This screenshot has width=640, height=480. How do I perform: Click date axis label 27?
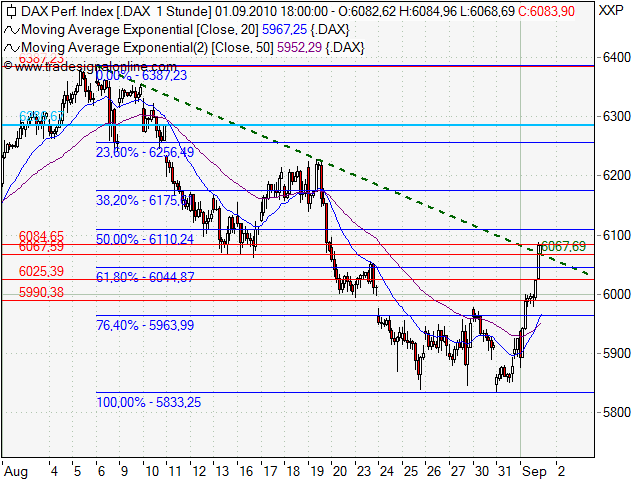point(458,471)
